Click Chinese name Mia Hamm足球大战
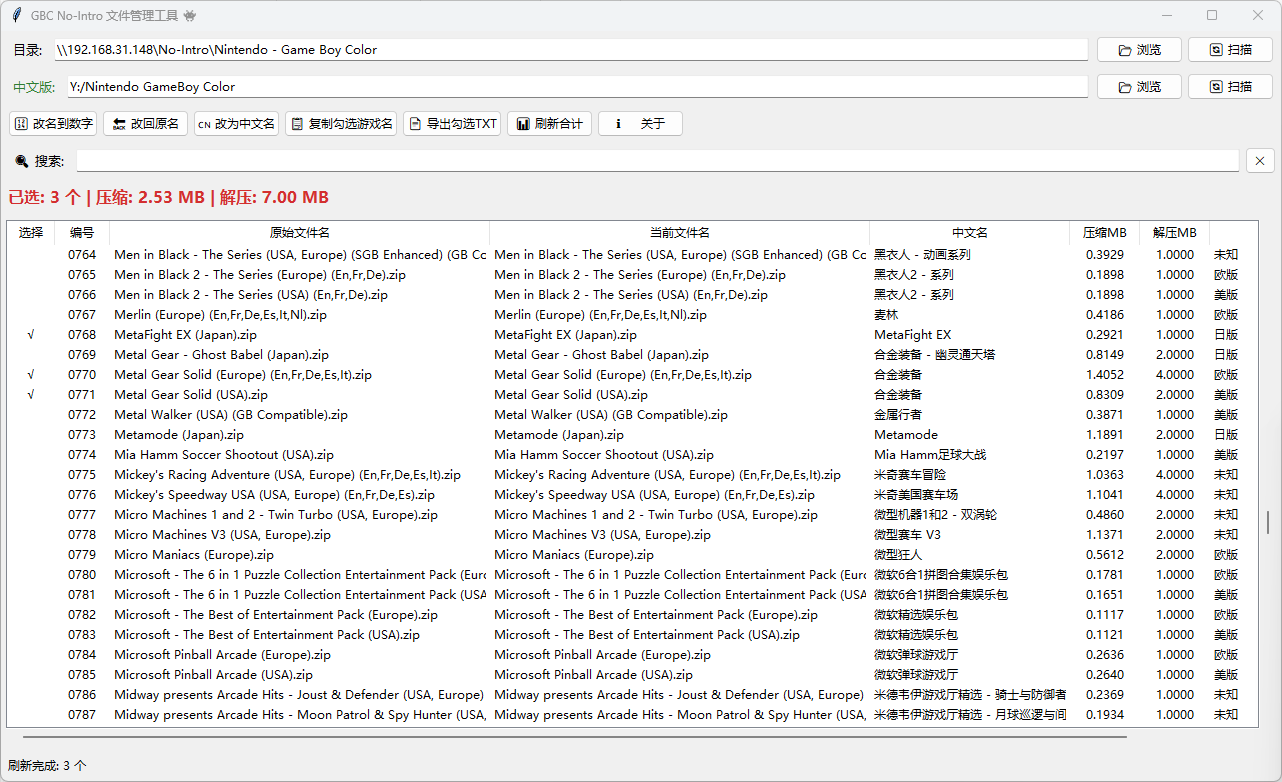Viewport: 1282px width, 782px height. 930,455
